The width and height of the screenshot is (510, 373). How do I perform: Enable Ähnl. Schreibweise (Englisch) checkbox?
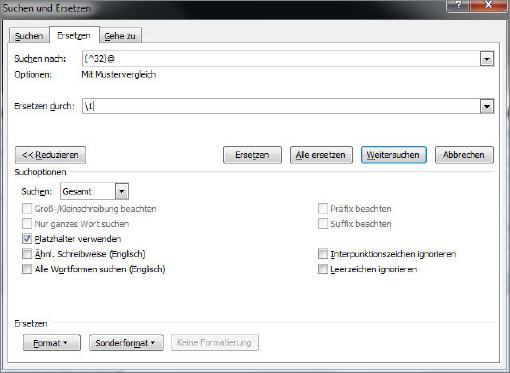[x=27, y=254]
